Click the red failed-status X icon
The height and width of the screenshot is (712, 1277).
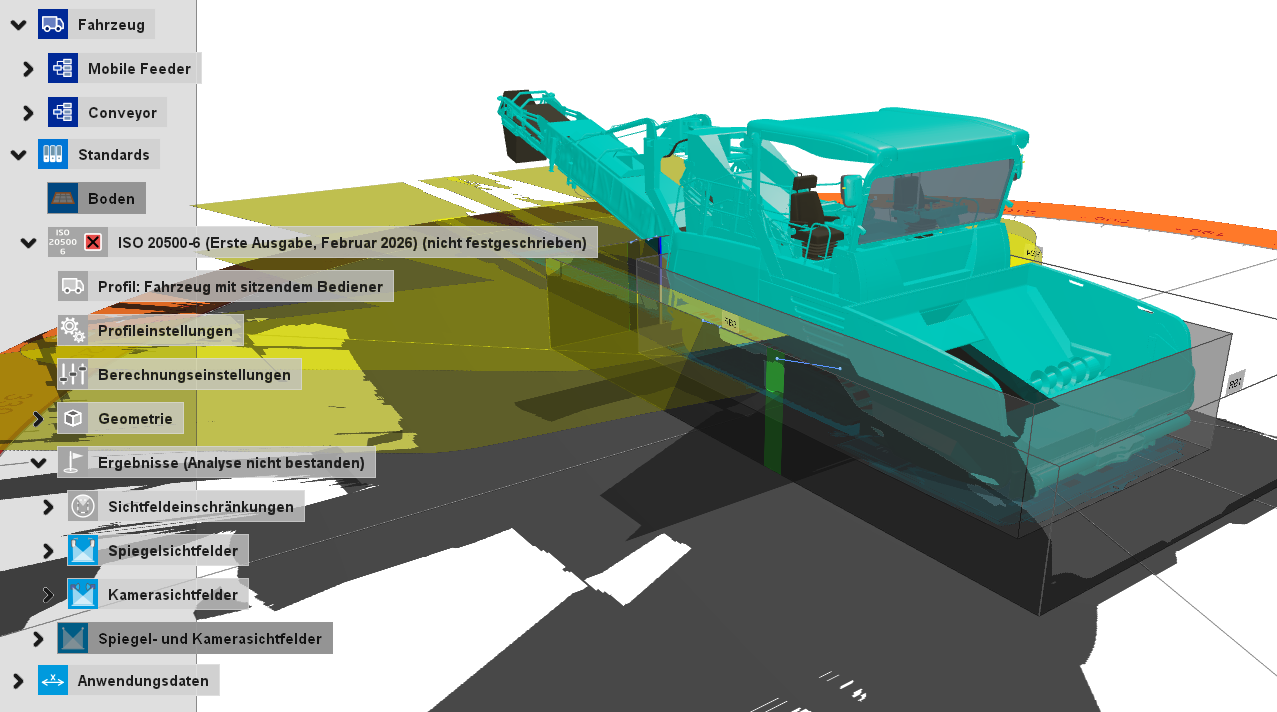[x=93, y=242]
